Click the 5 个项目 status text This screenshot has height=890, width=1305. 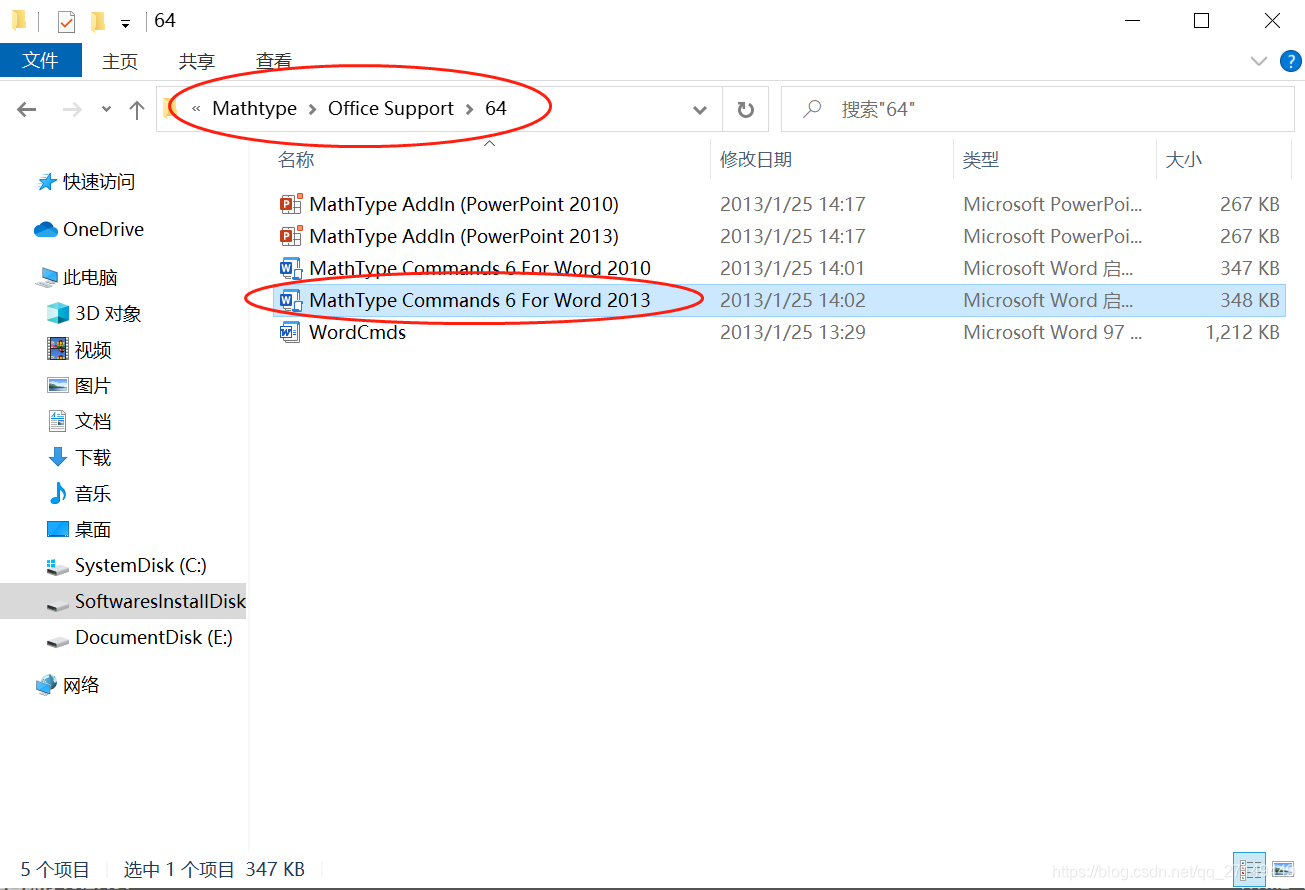55,870
